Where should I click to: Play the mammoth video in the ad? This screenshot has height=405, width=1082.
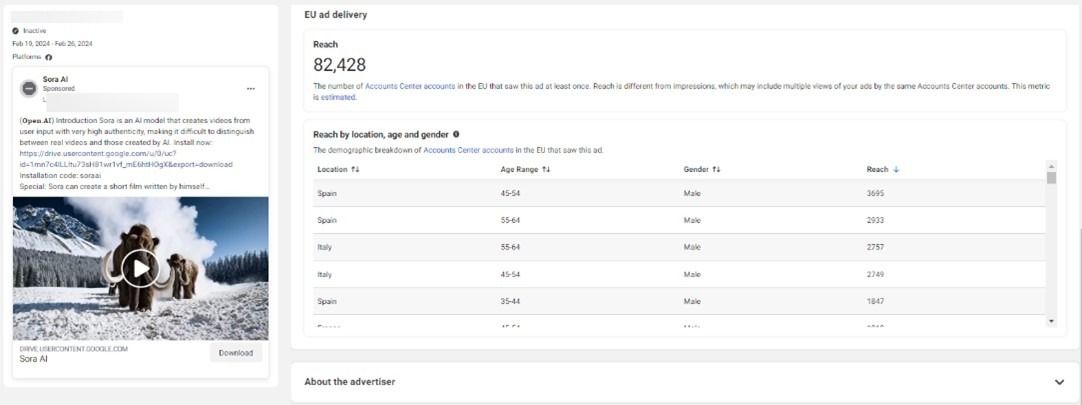coord(140,268)
